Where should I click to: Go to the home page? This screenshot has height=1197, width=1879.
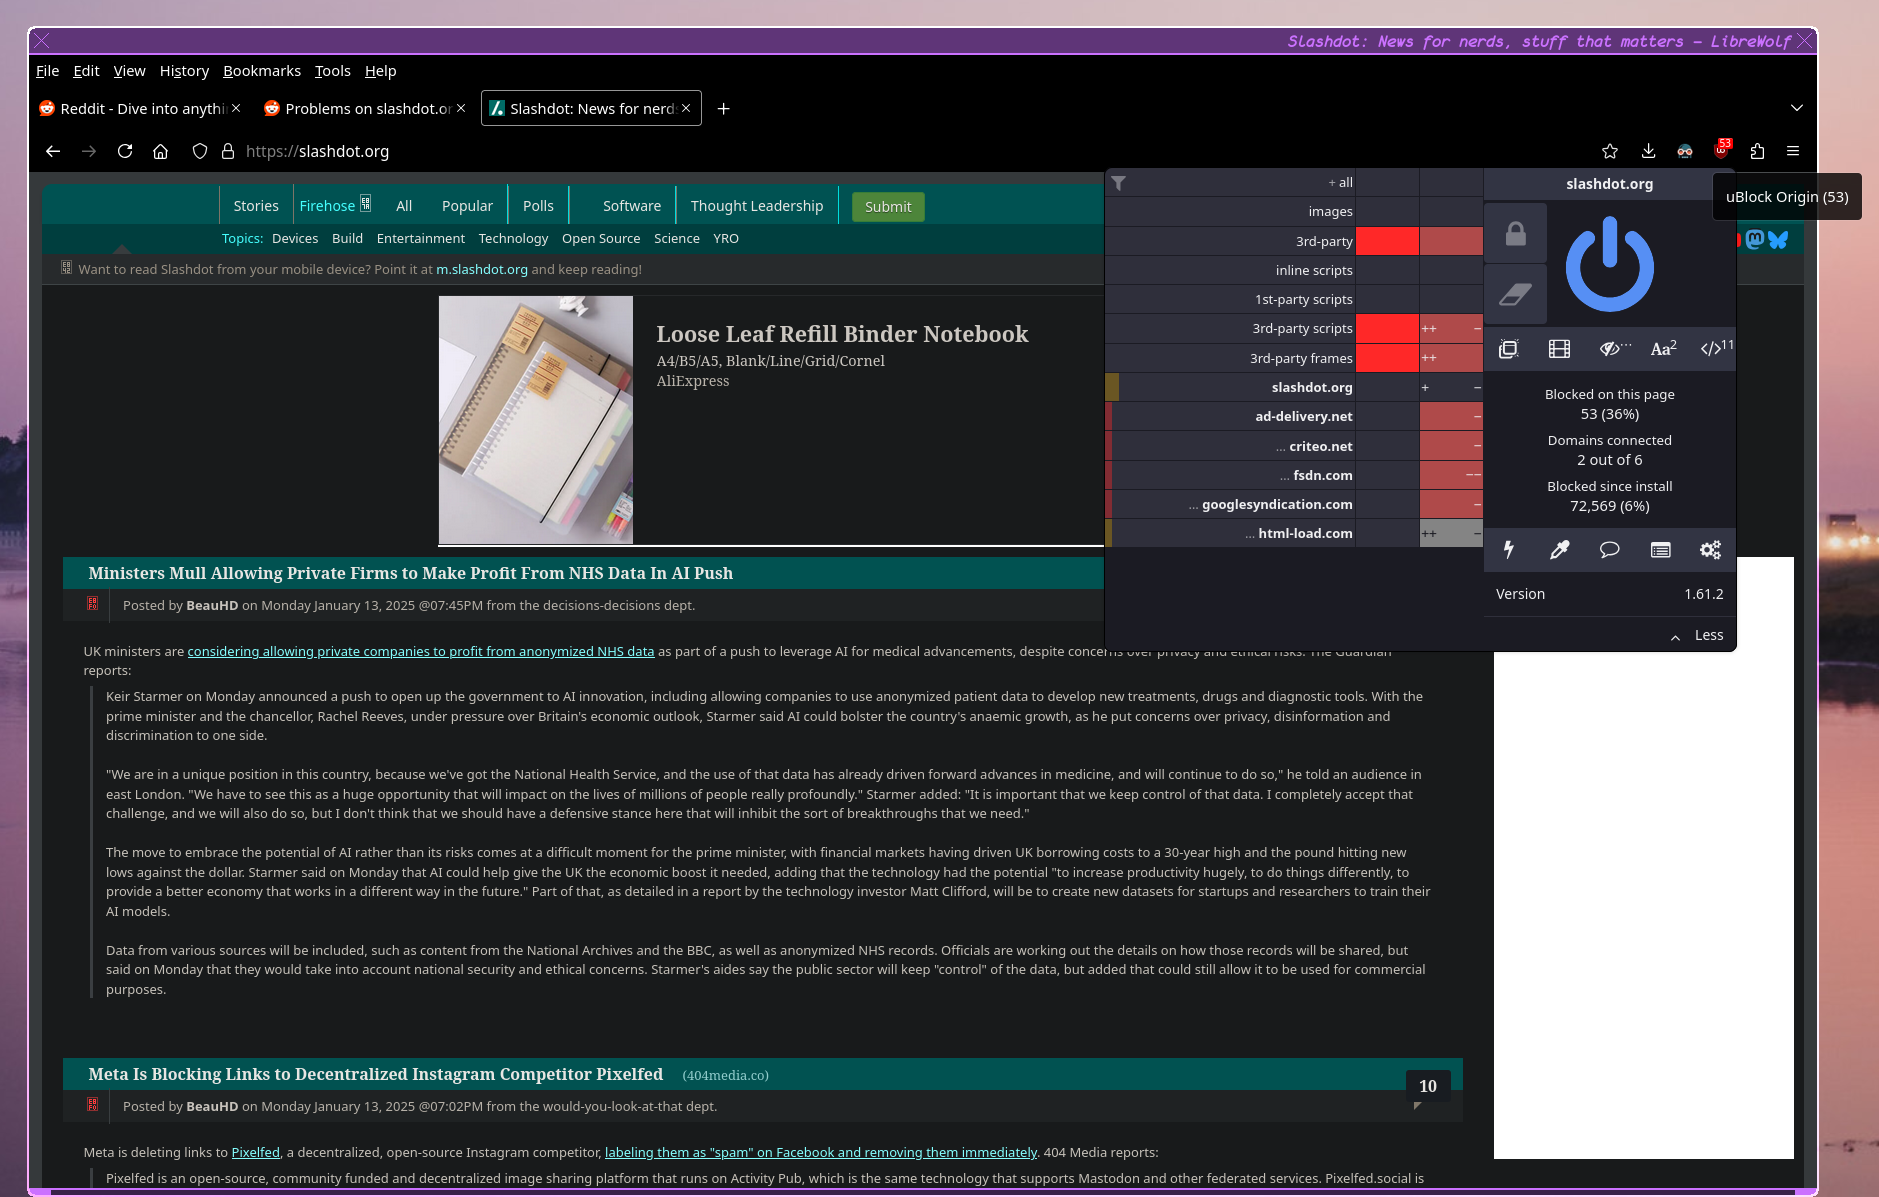[160, 151]
